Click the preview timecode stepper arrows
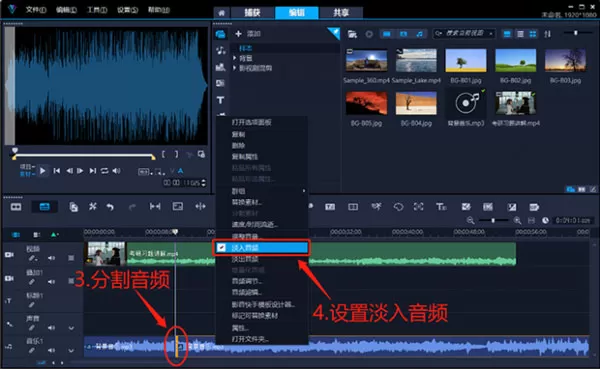The image size is (600, 369). click(204, 183)
